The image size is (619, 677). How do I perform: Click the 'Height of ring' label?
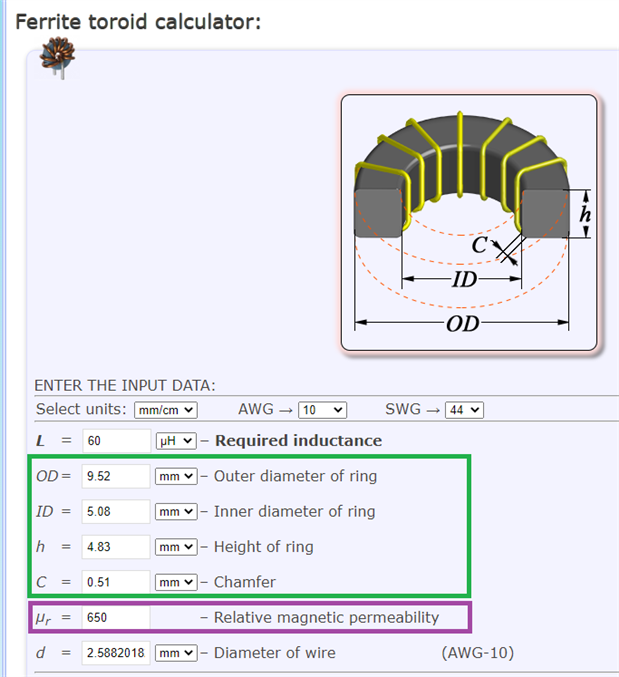click(263, 547)
